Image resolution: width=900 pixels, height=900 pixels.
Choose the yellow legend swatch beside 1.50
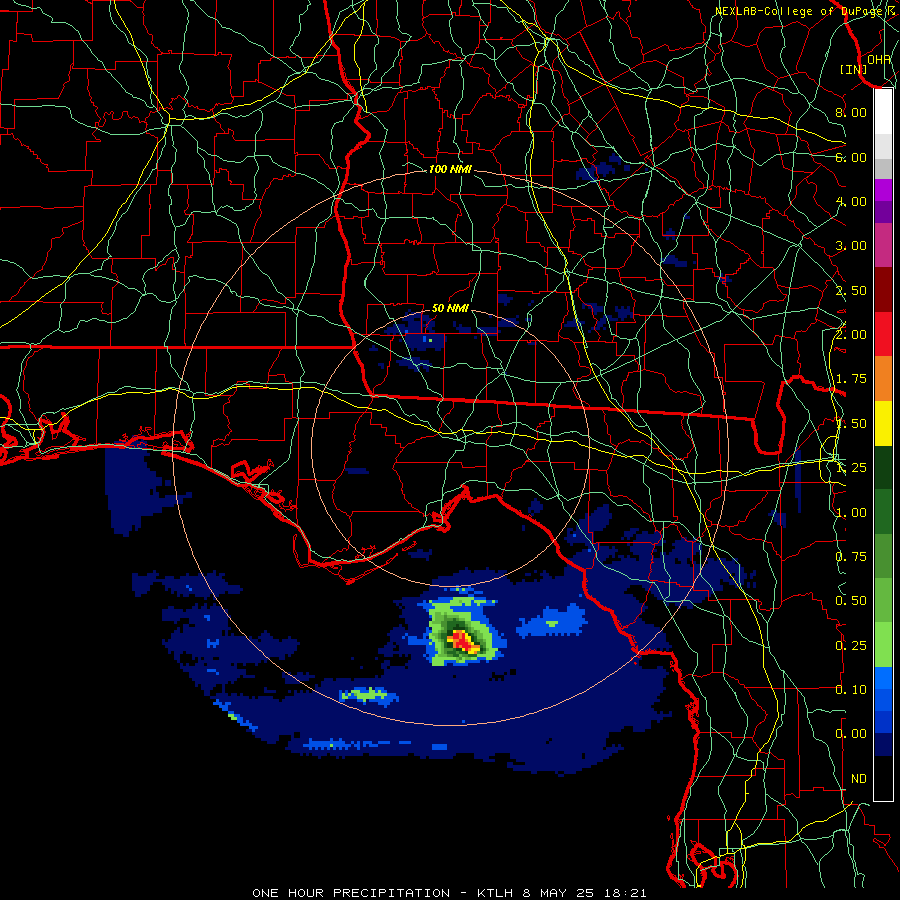(x=883, y=424)
